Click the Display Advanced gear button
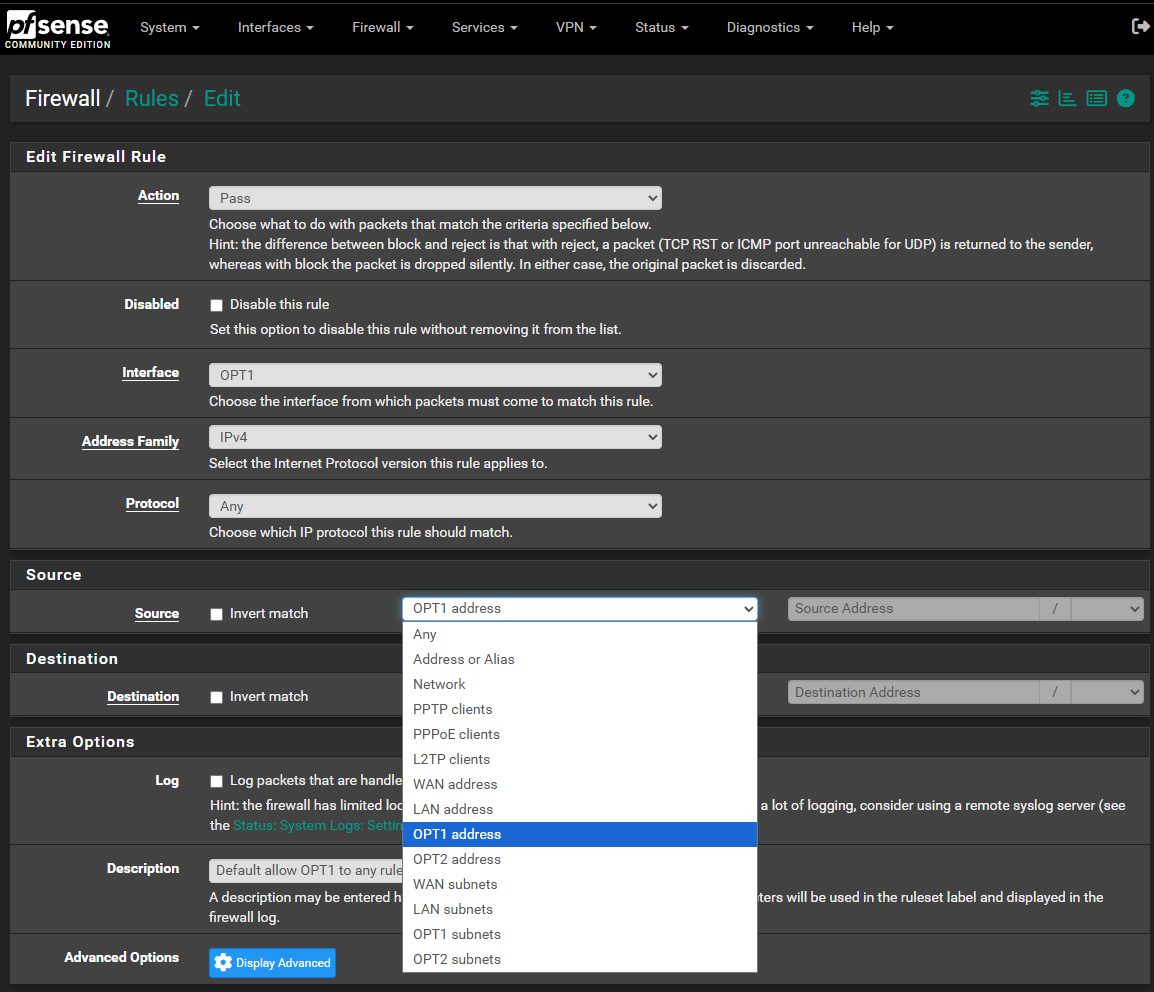Viewport: 1154px width, 992px height. coord(272,963)
